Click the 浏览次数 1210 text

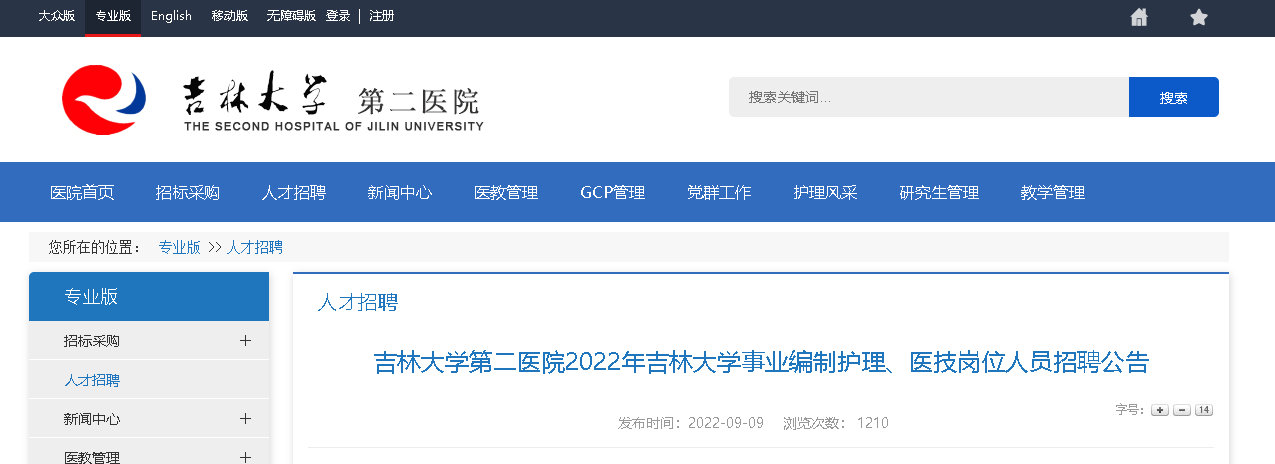click(836, 423)
